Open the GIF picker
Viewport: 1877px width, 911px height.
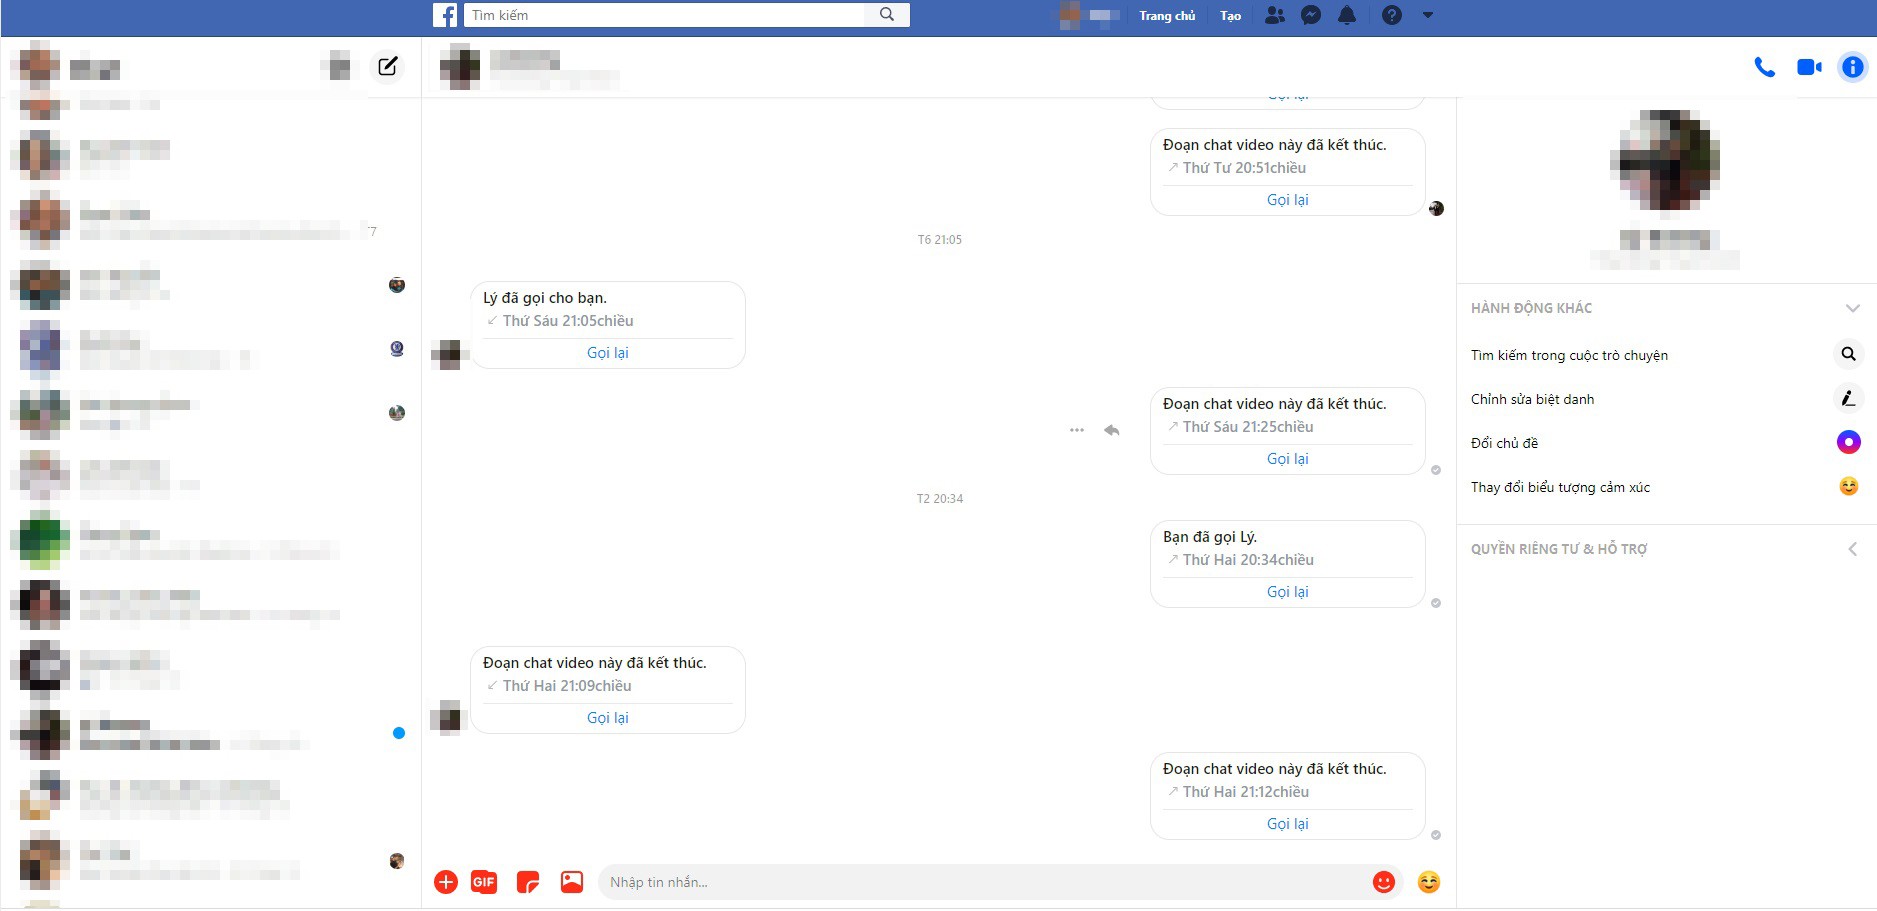tap(484, 882)
